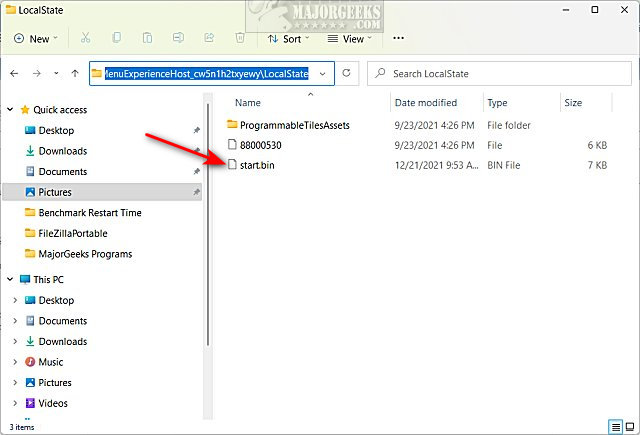
Task: Click the Cut scissors icon
Action: pyautogui.click(x=85, y=38)
